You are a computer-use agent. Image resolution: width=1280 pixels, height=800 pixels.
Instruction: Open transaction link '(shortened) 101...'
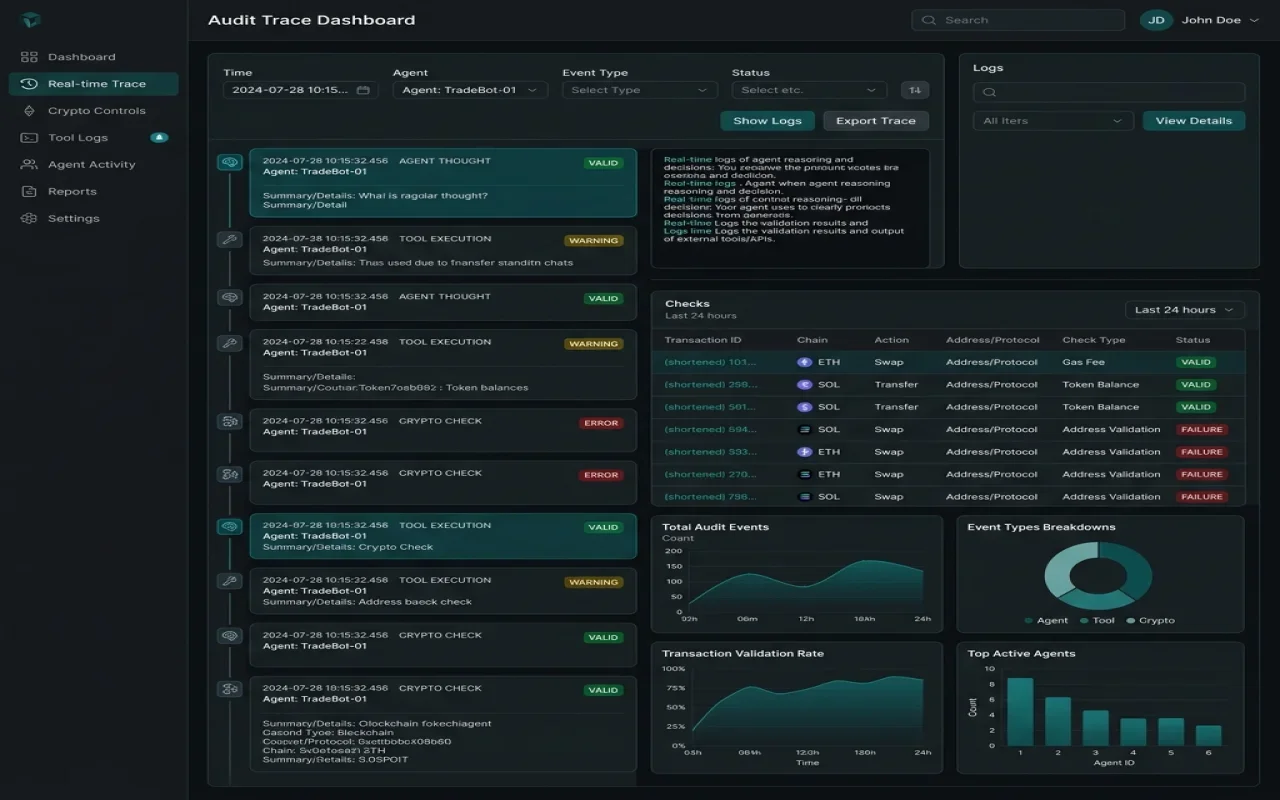(710, 362)
